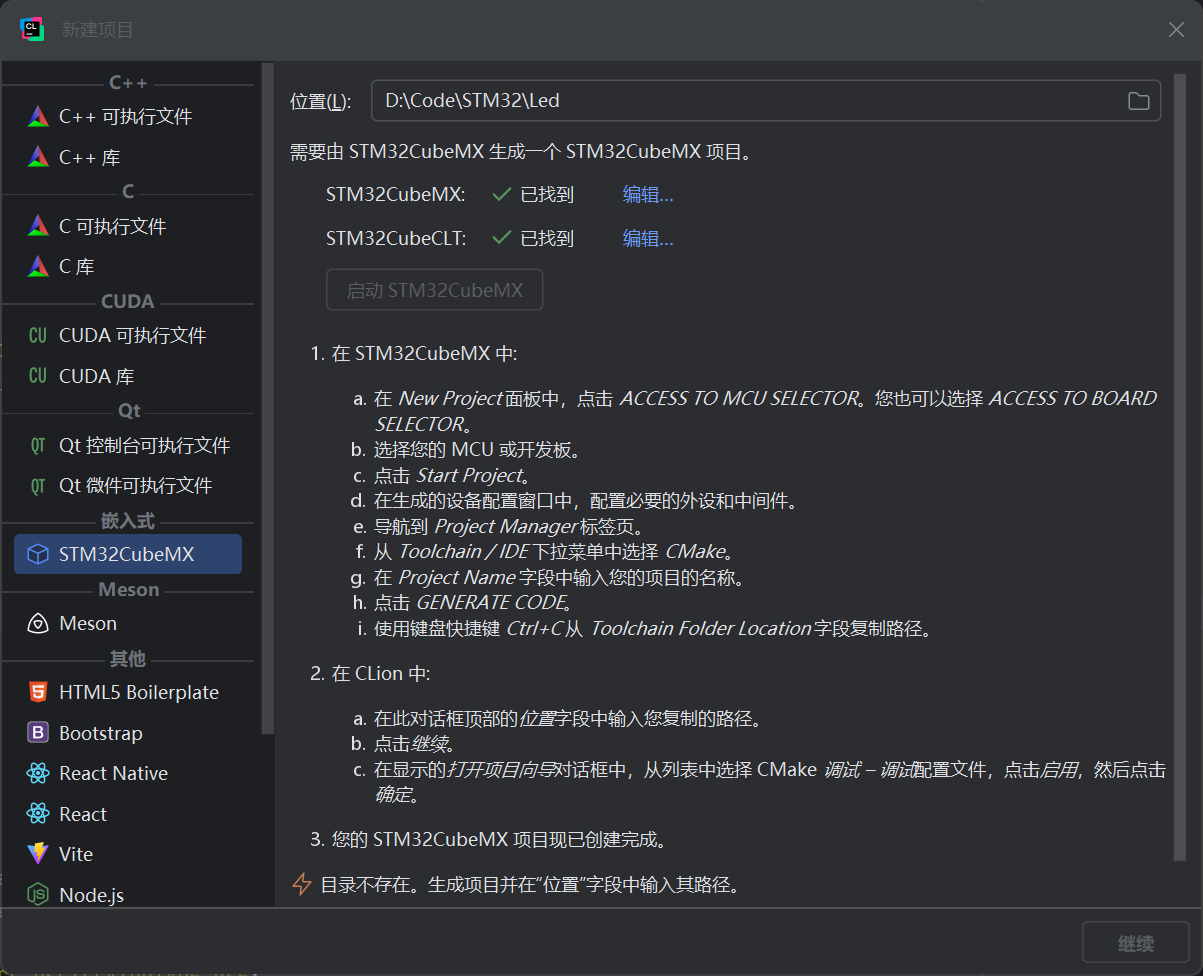Click the C 库 triangle icon
The image size is (1203, 976).
(38, 266)
